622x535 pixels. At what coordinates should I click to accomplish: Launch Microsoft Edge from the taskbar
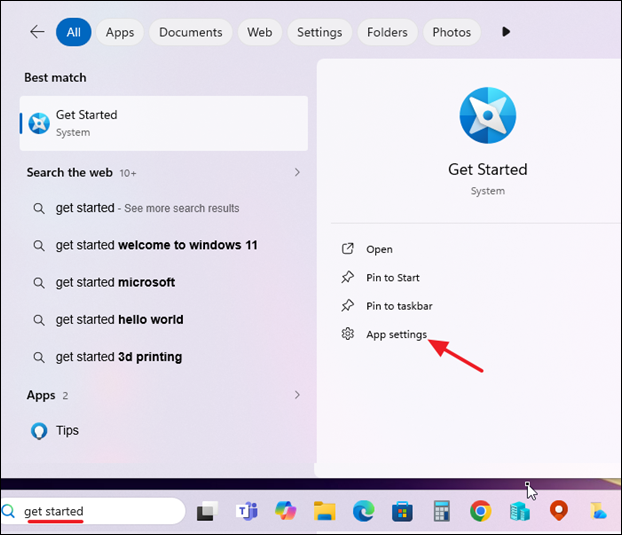coord(363,511)
